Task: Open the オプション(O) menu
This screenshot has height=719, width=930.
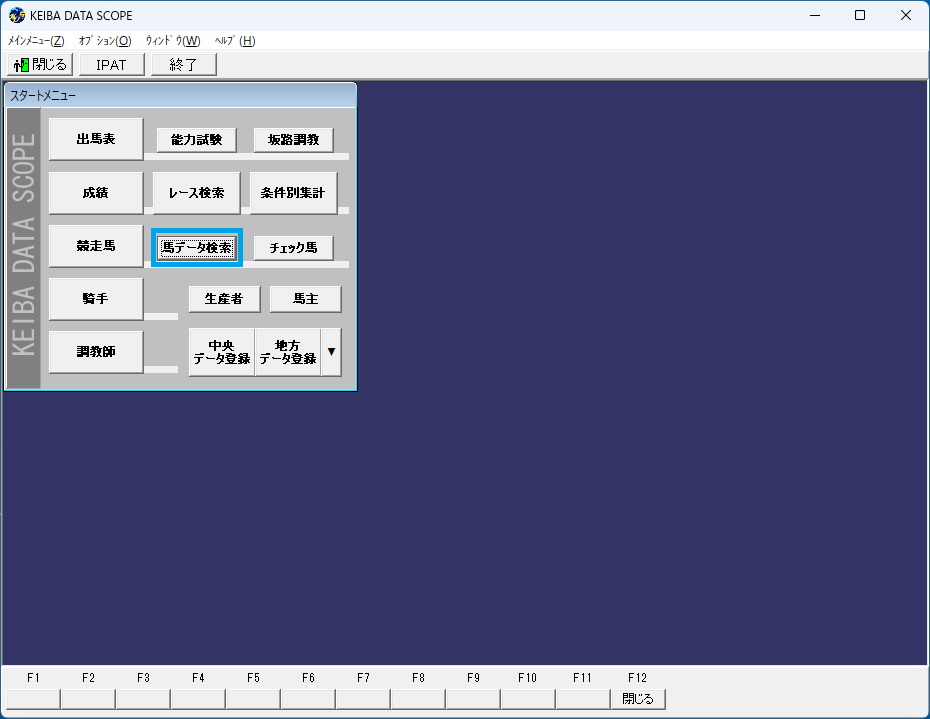Action: (105, 41)
